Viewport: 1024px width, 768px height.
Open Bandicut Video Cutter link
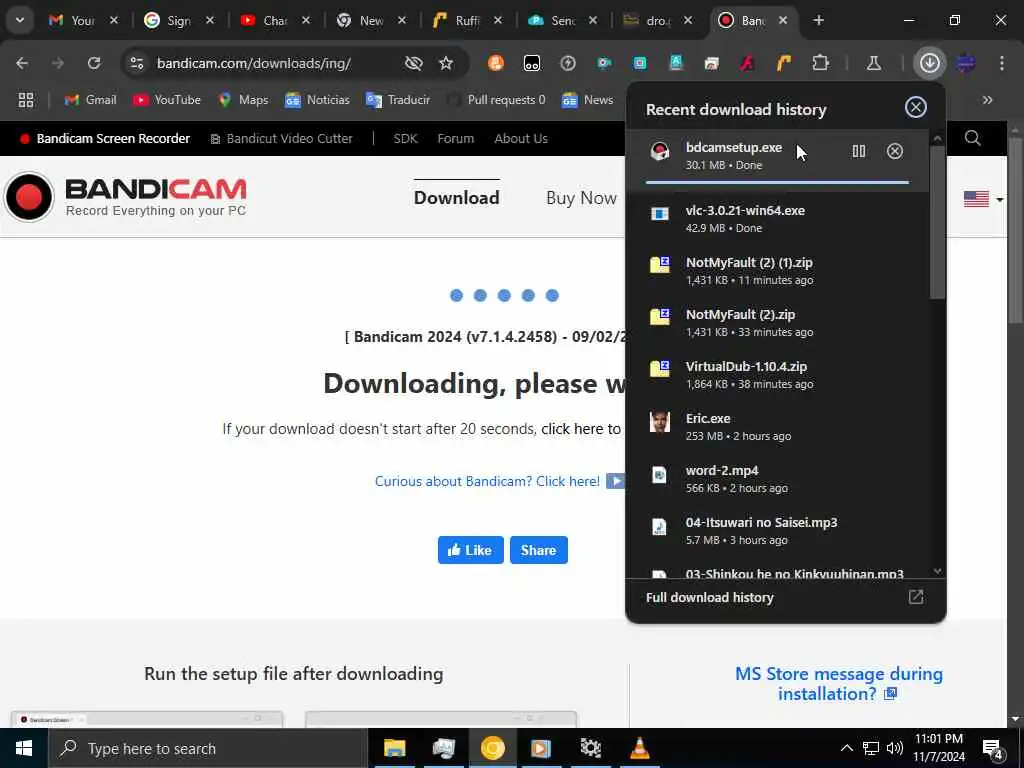coord(282,138)
